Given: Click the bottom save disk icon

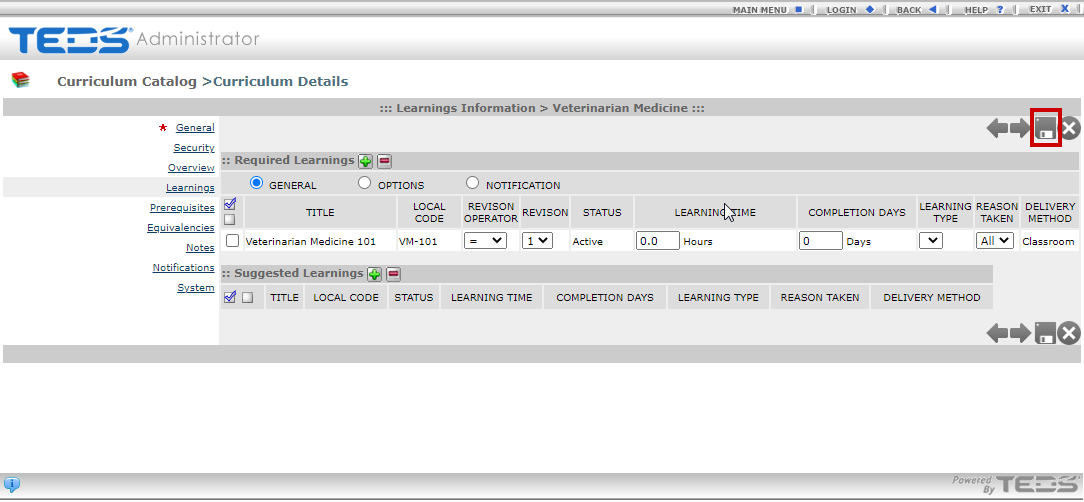Looking at the screenshot, I should 1045,333.
